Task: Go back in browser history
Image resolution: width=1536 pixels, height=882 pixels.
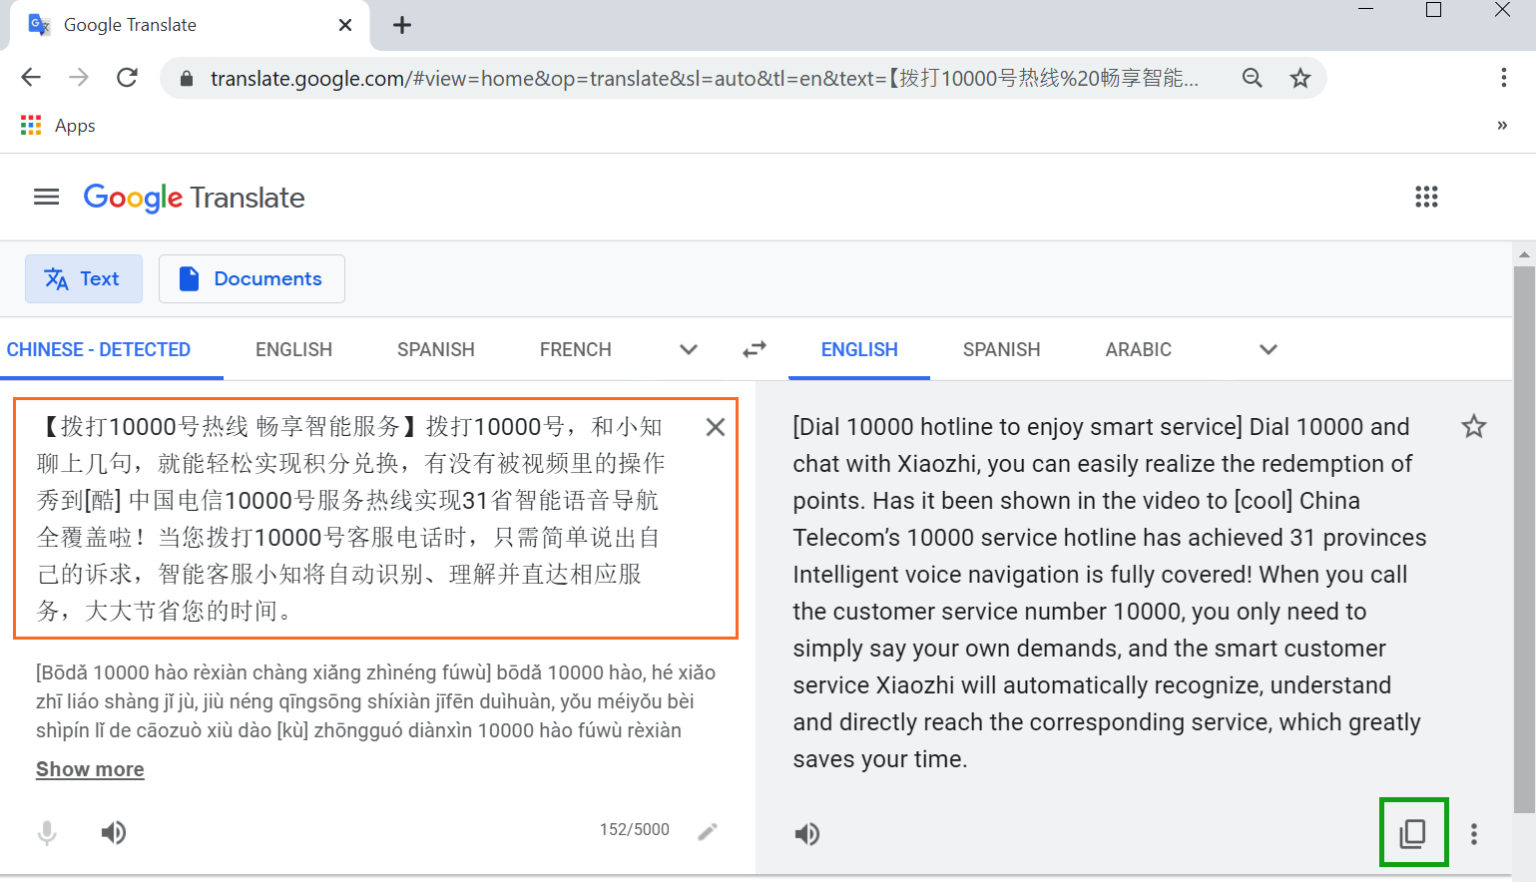Action: [x=31, y=78]
